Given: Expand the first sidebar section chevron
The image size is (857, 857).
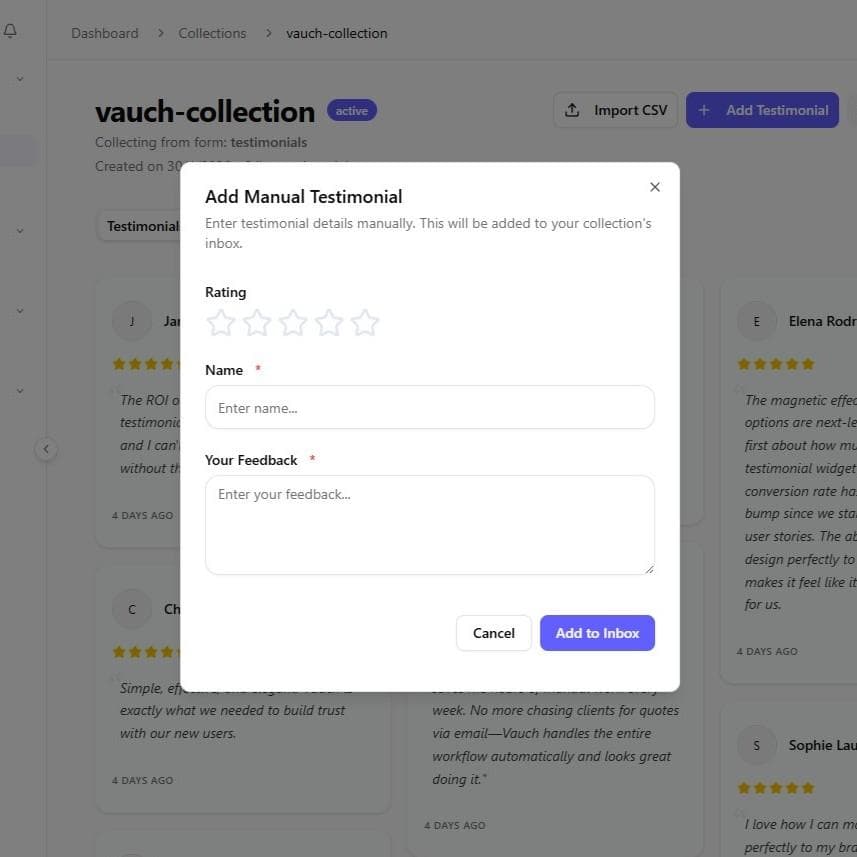Looking at the screenshot, I should [19, 78].
